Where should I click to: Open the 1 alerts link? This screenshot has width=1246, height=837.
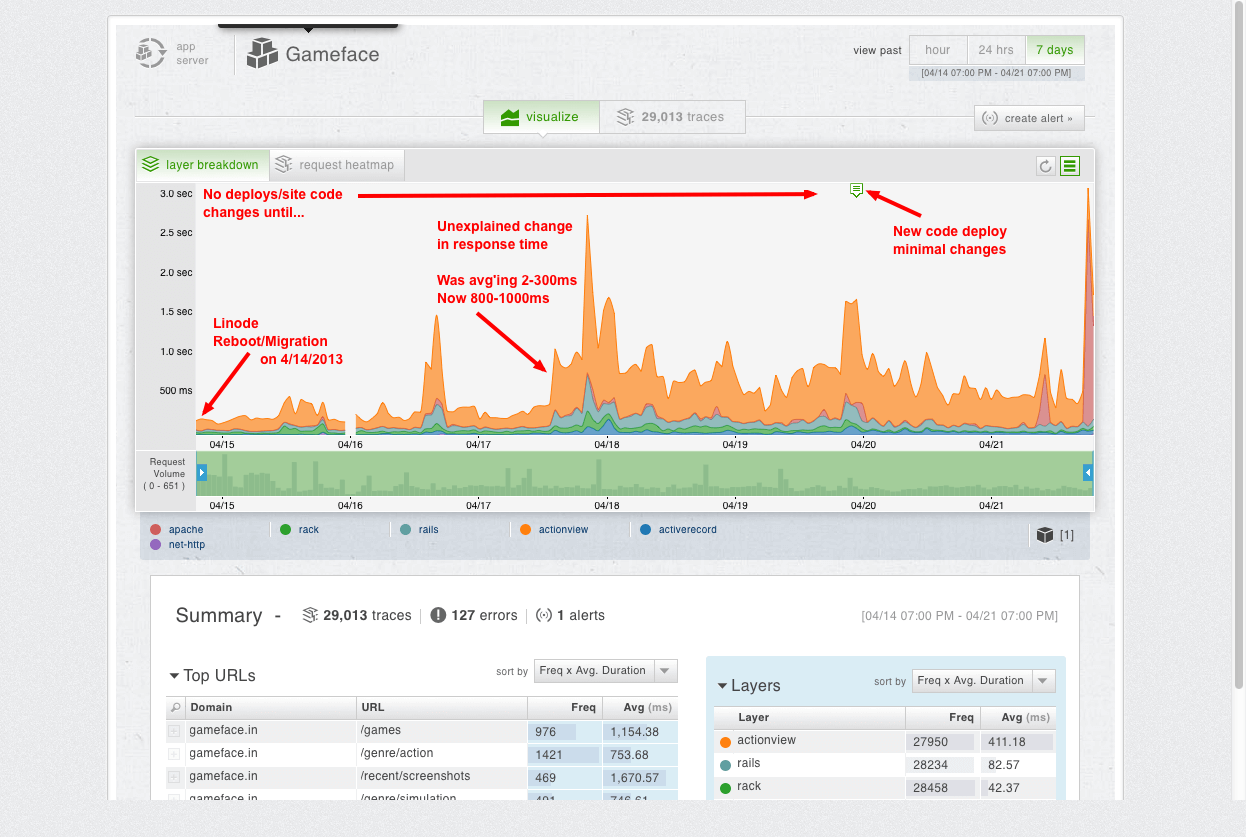581,615
